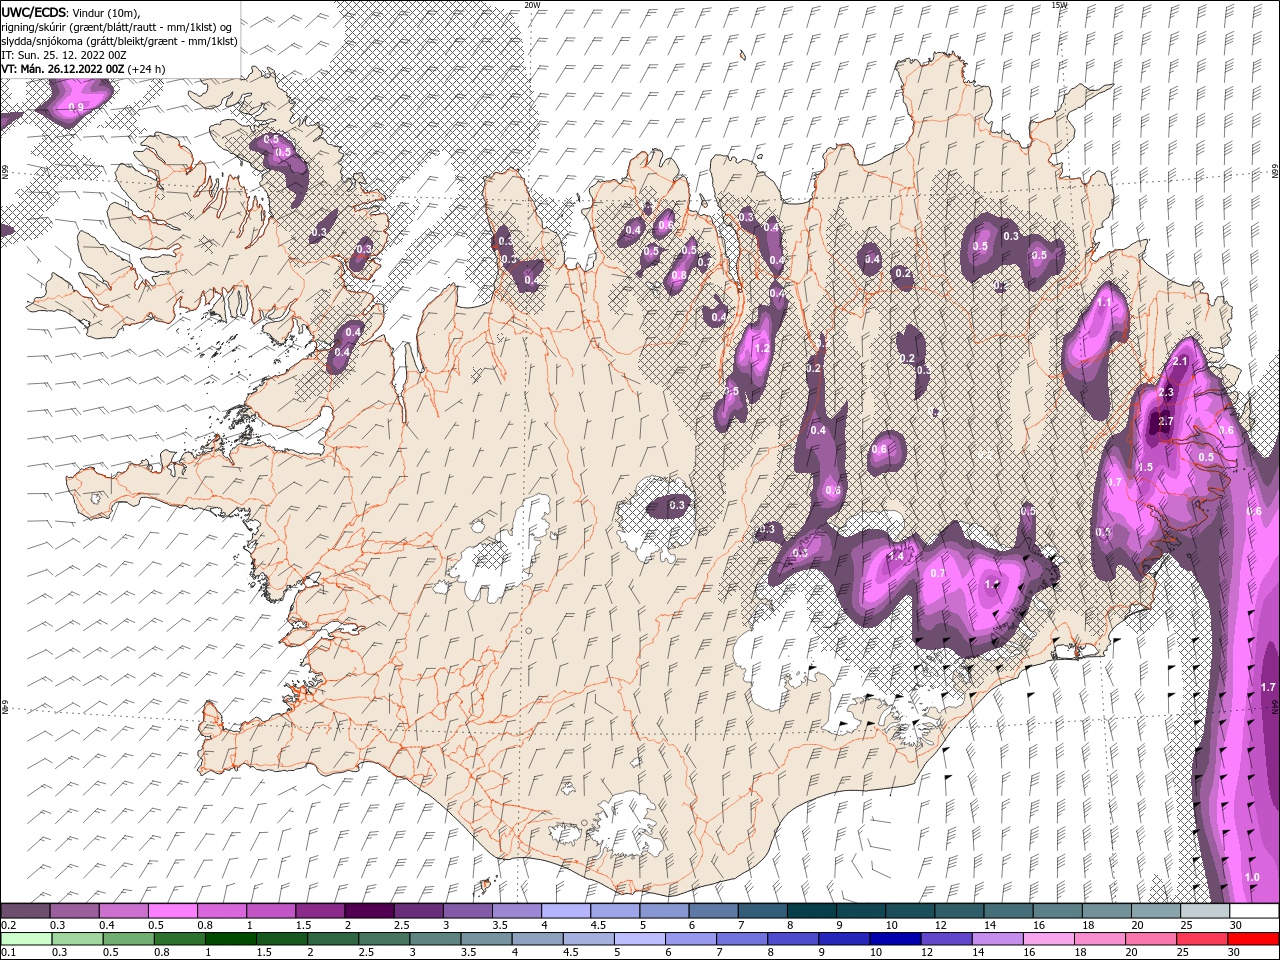Pick the light blue 4 swatch on snow scale
The height and width of the screenshot is (960, 1280).
point(565,911)
